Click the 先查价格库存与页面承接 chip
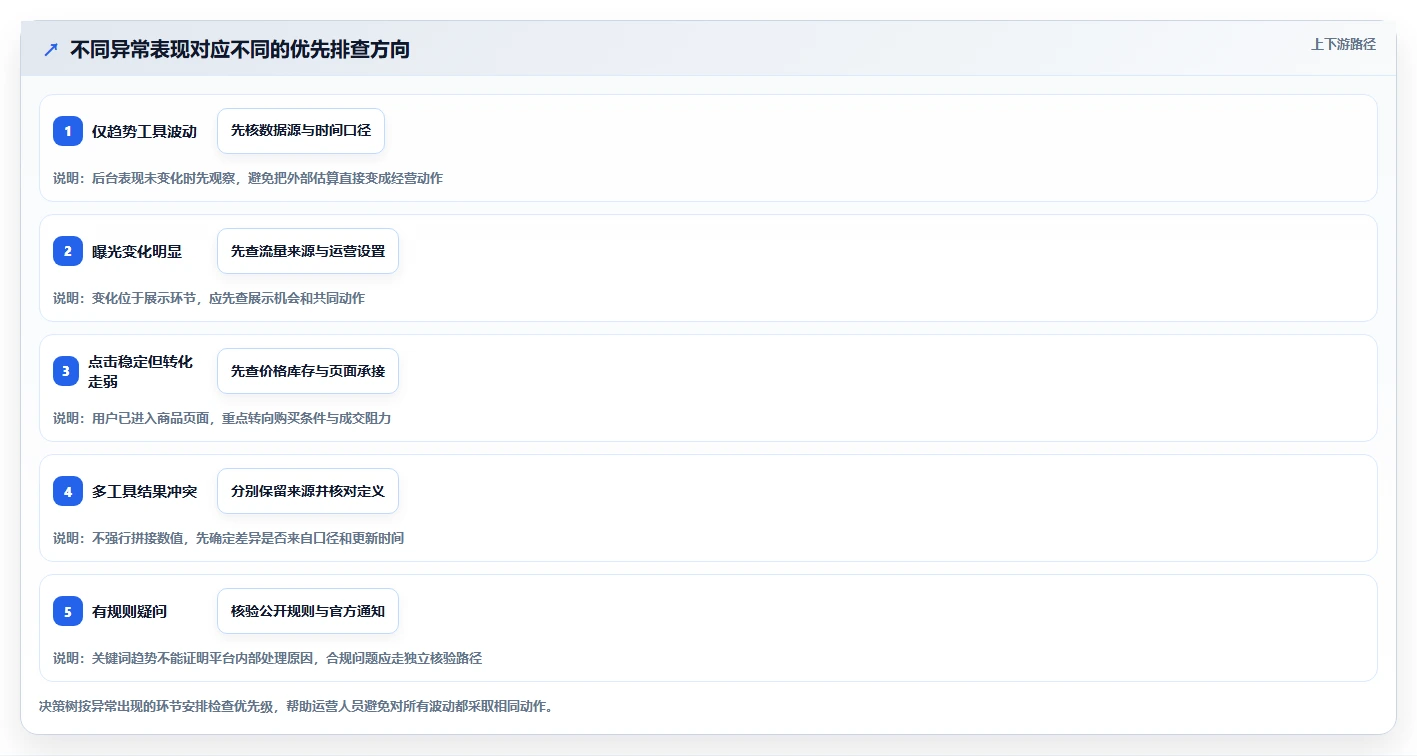Image resolution: width=1417 pixels, height=756 pixels. click(x=308, y=371)
